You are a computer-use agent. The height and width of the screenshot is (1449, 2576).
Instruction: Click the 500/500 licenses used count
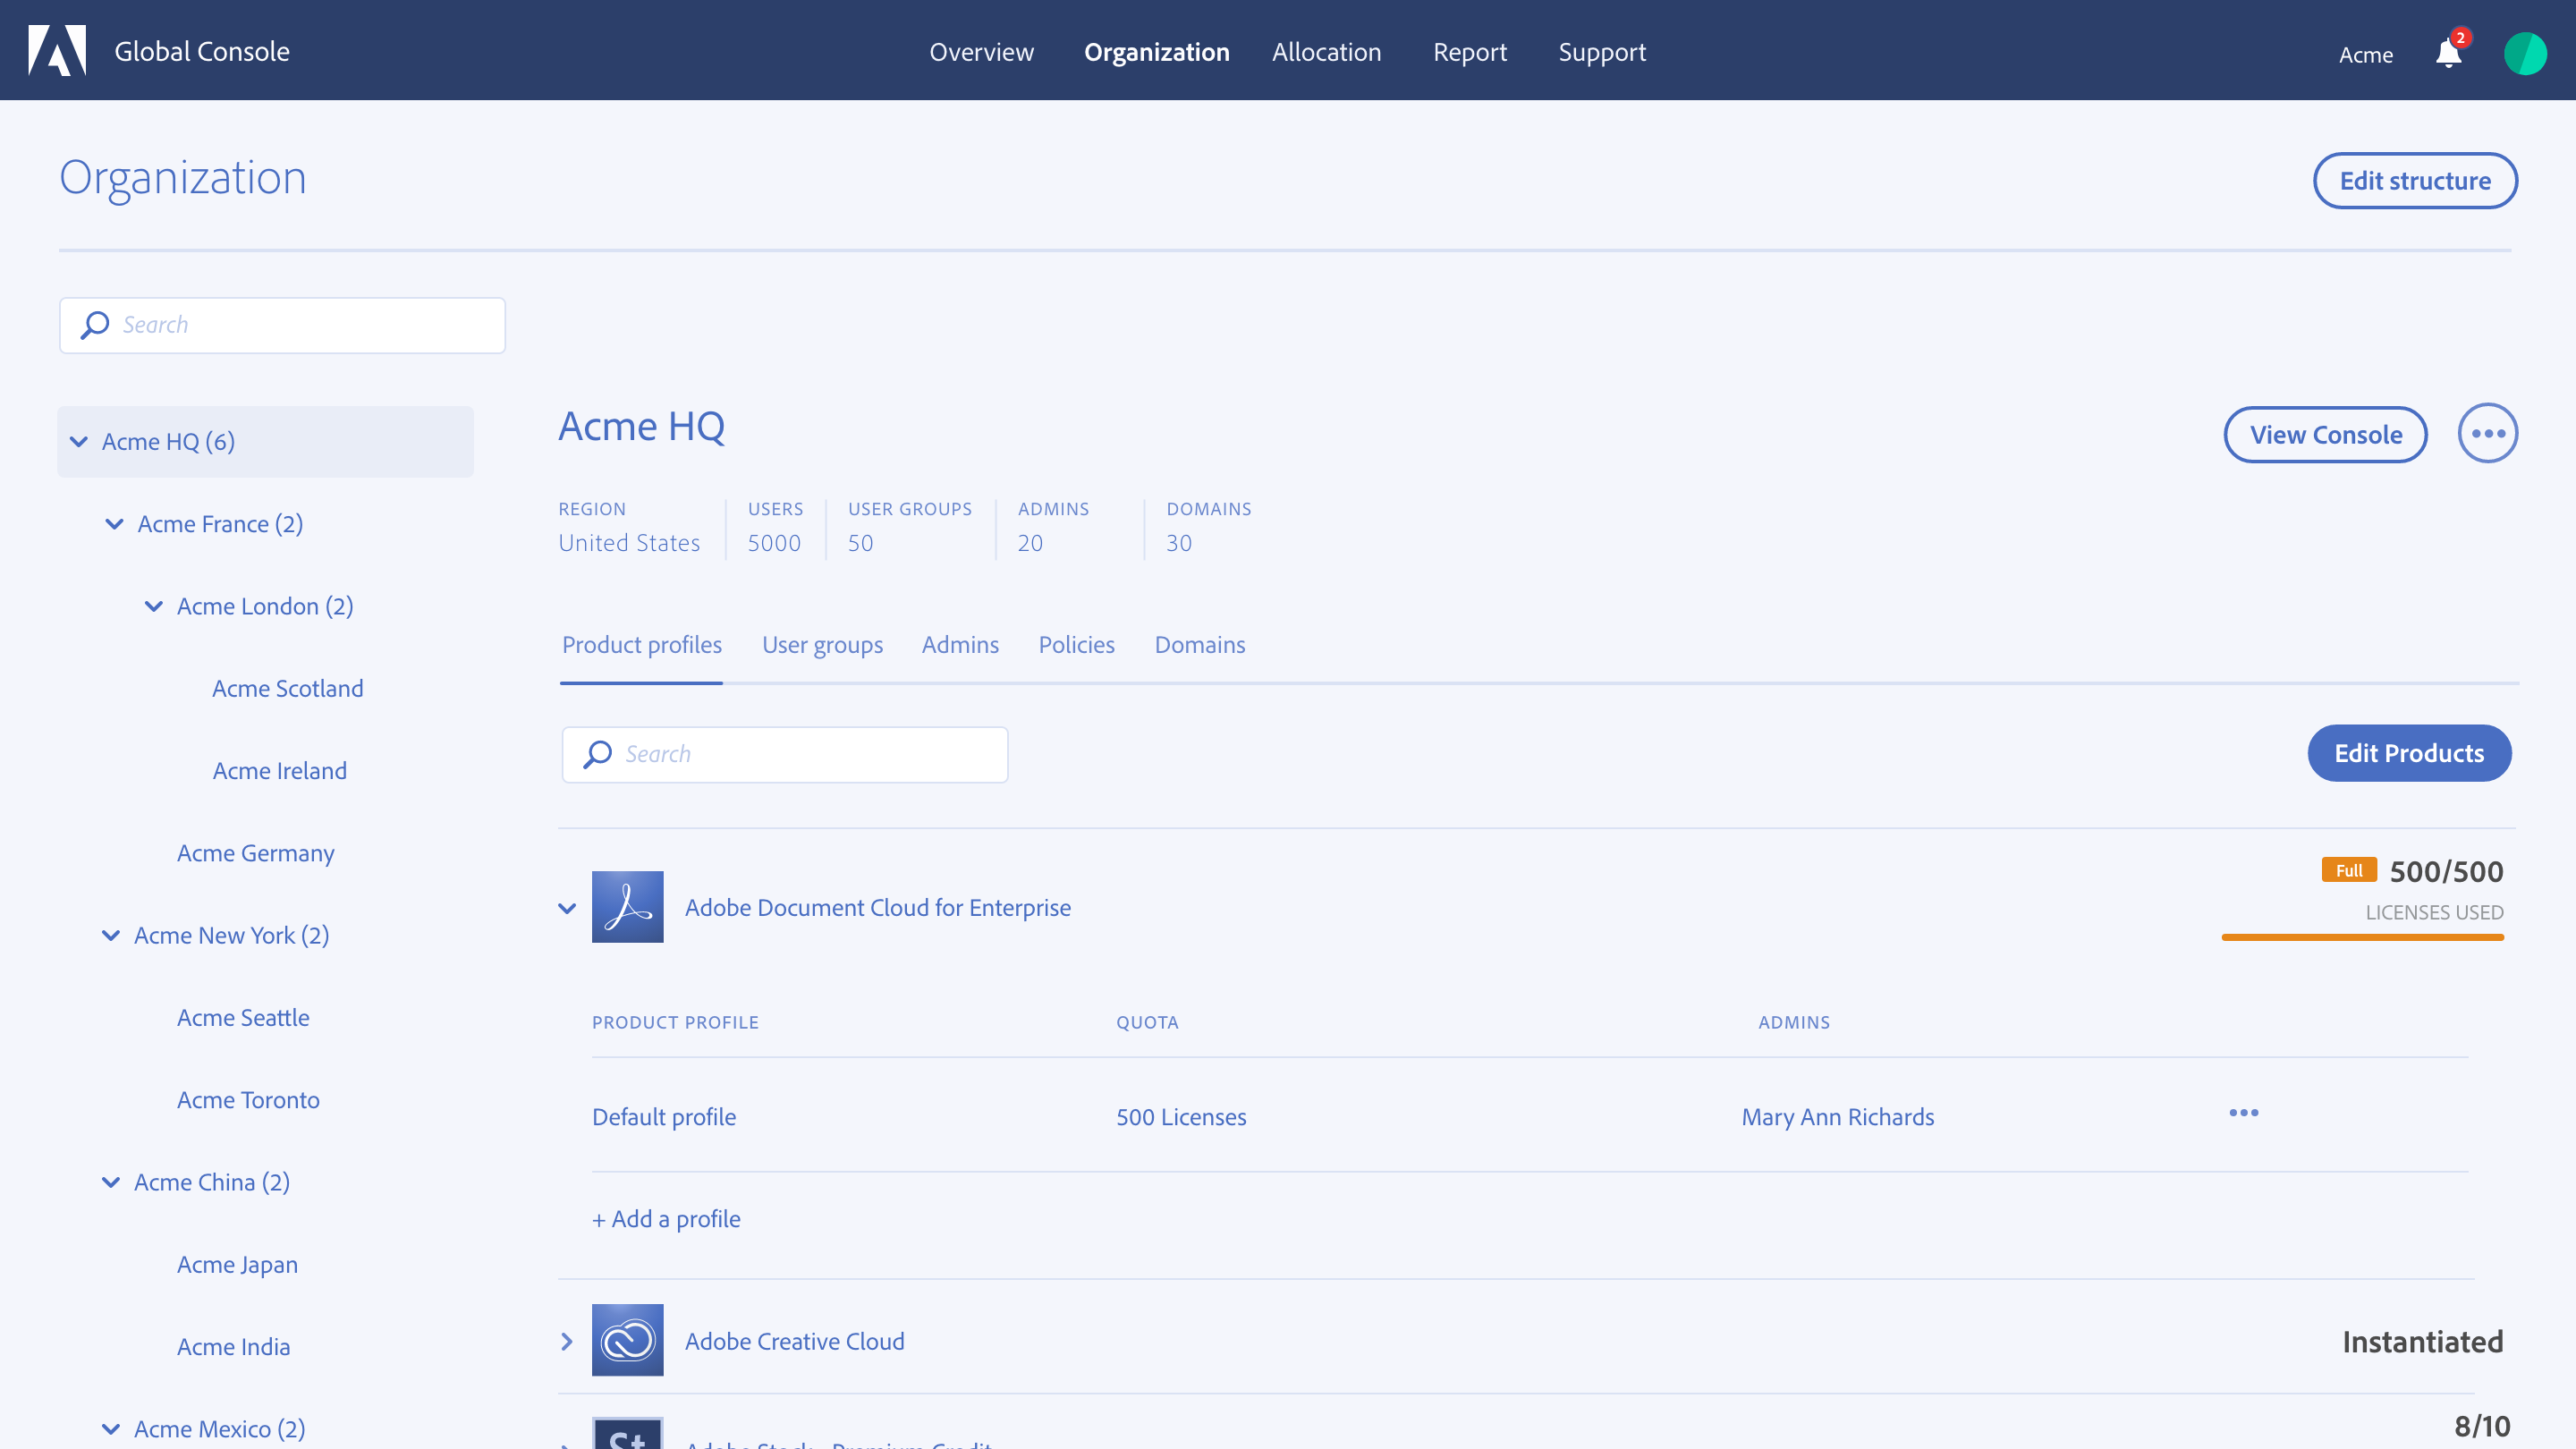[x=2446, y=871]
